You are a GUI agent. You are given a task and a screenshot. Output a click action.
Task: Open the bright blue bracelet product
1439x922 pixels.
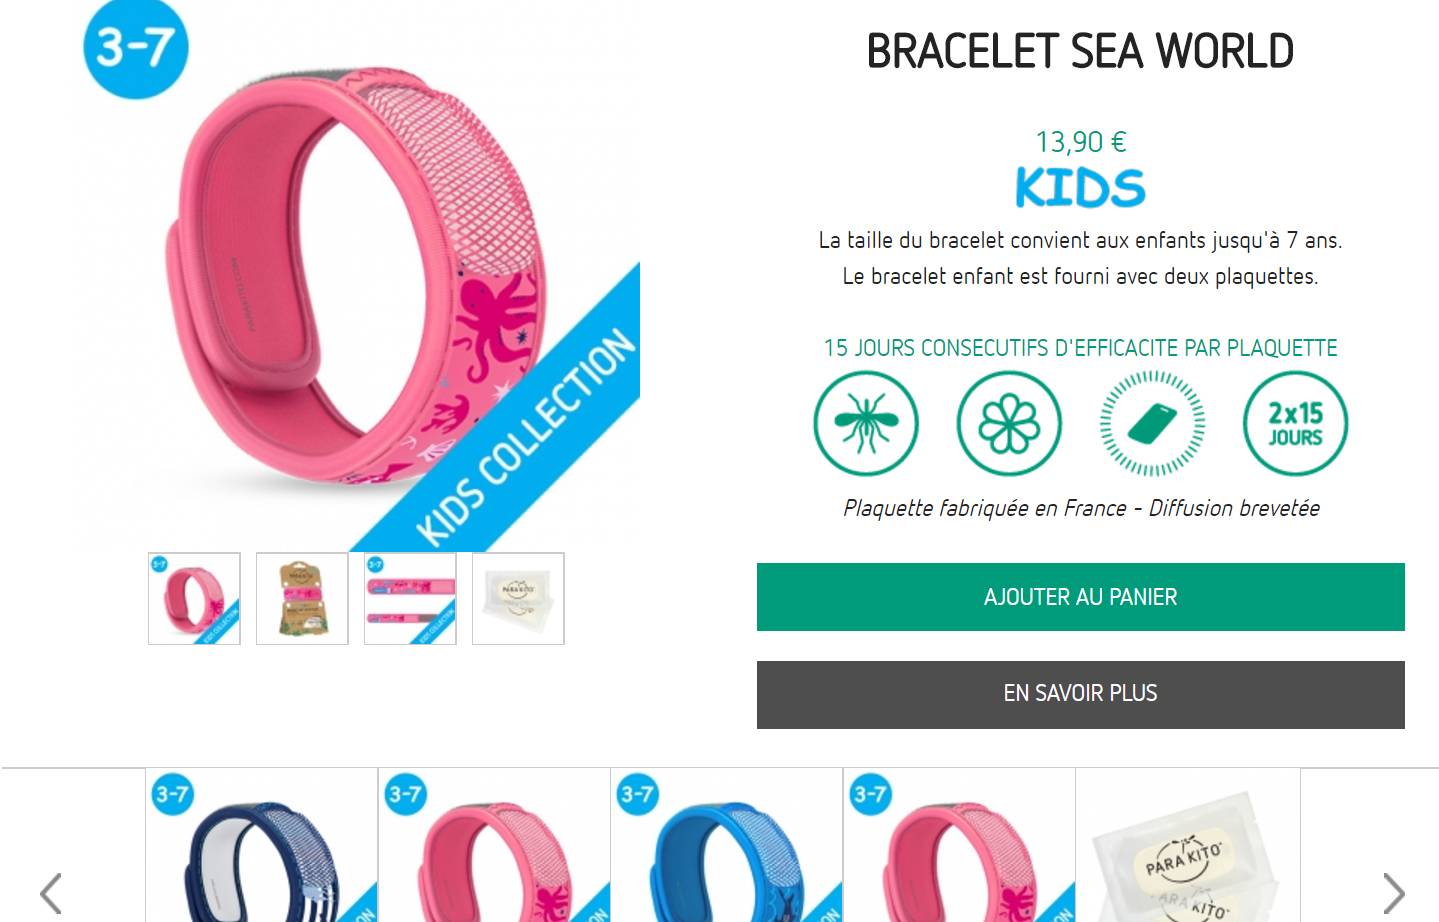tap(727, 845)
